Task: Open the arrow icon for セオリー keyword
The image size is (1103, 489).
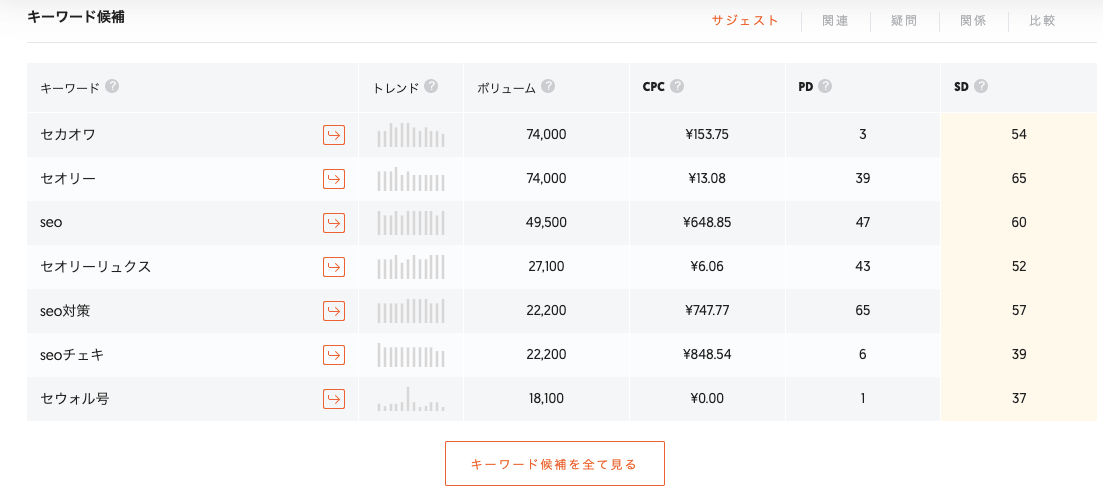Action: click(x=334, y=179)
